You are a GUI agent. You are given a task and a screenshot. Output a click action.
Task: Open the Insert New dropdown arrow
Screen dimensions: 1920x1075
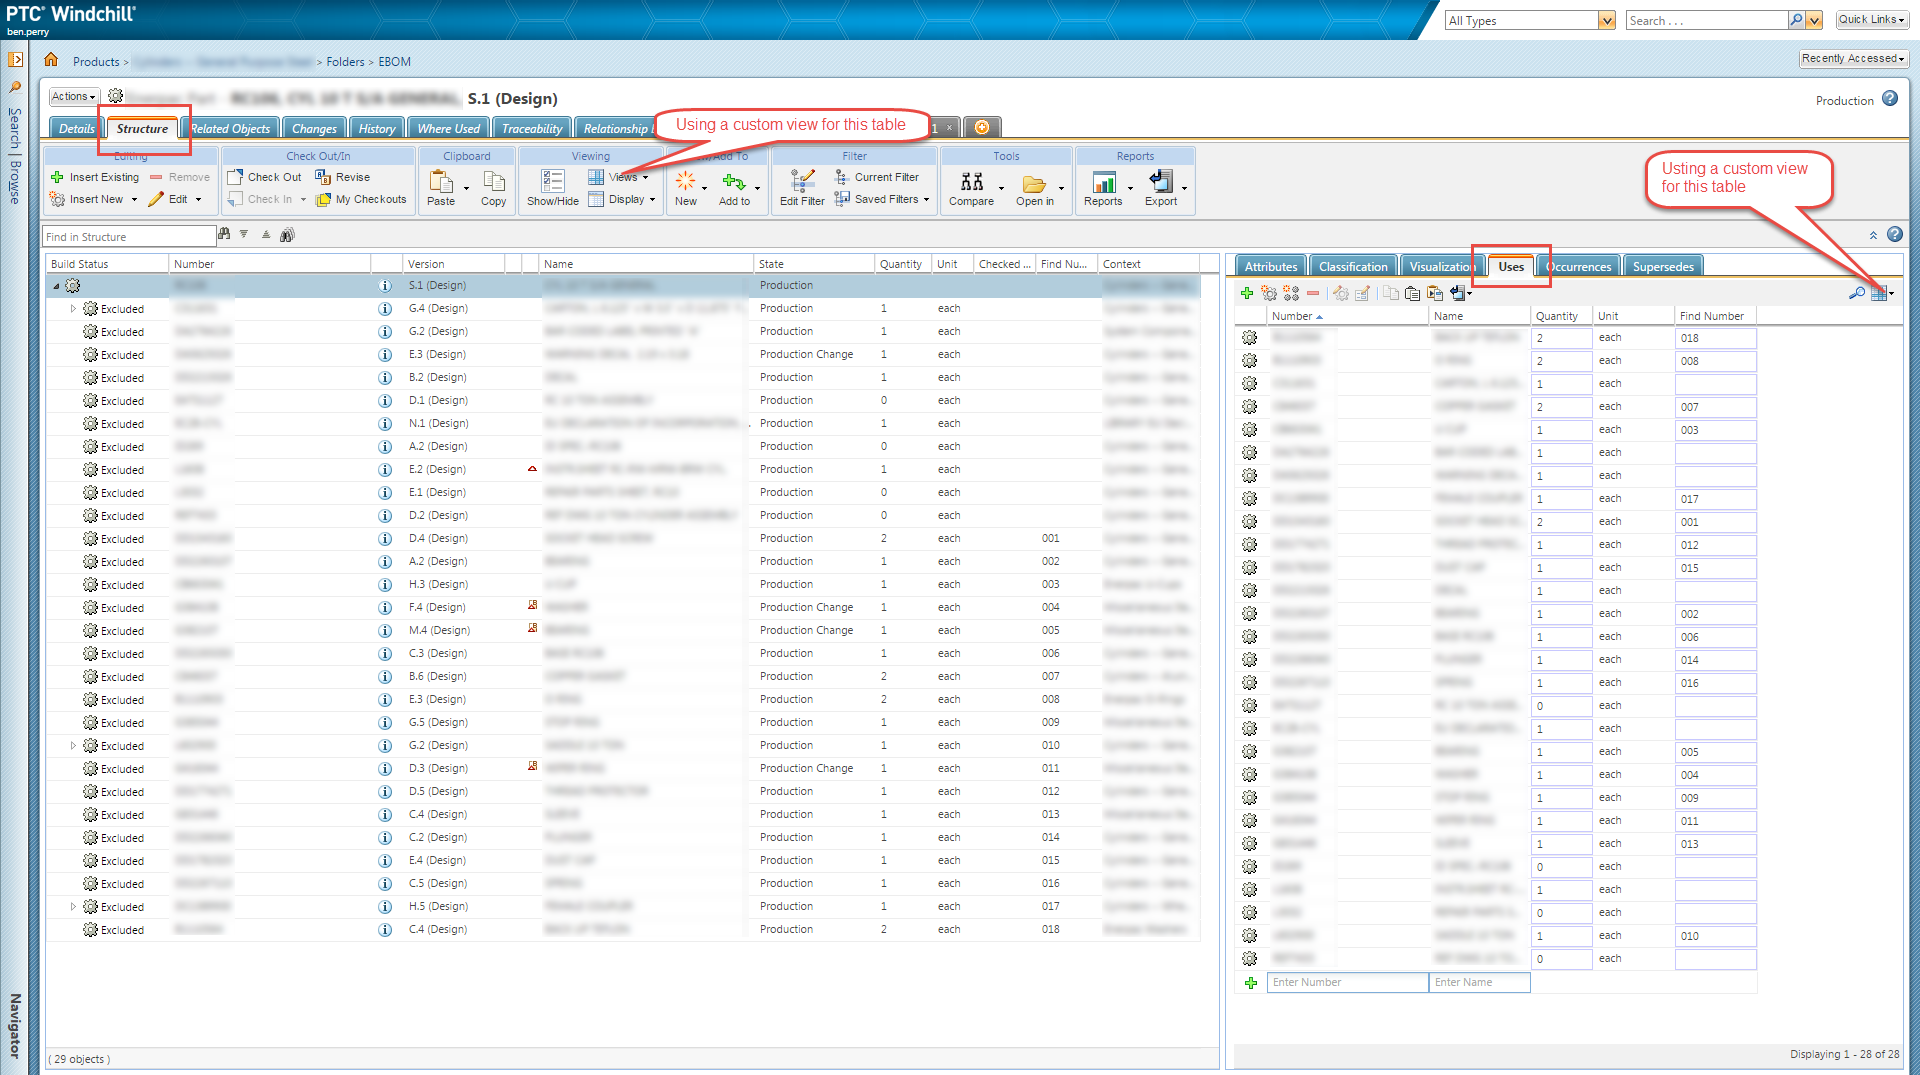click(134, 199)
